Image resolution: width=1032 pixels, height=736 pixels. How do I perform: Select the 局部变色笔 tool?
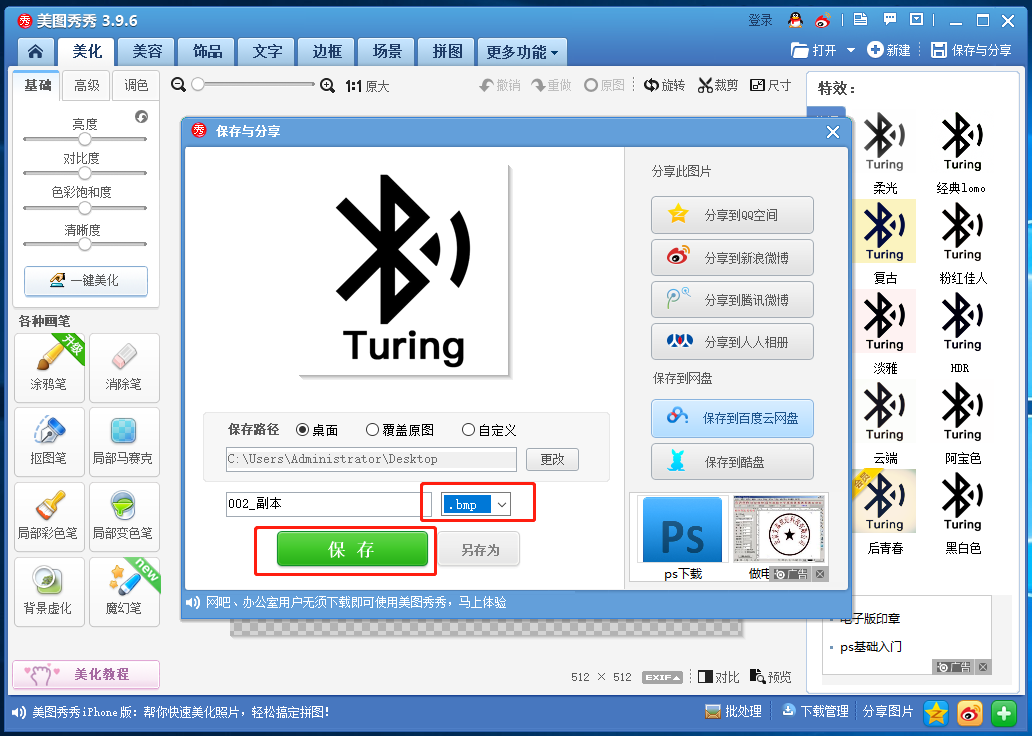(x=124, y=517)
